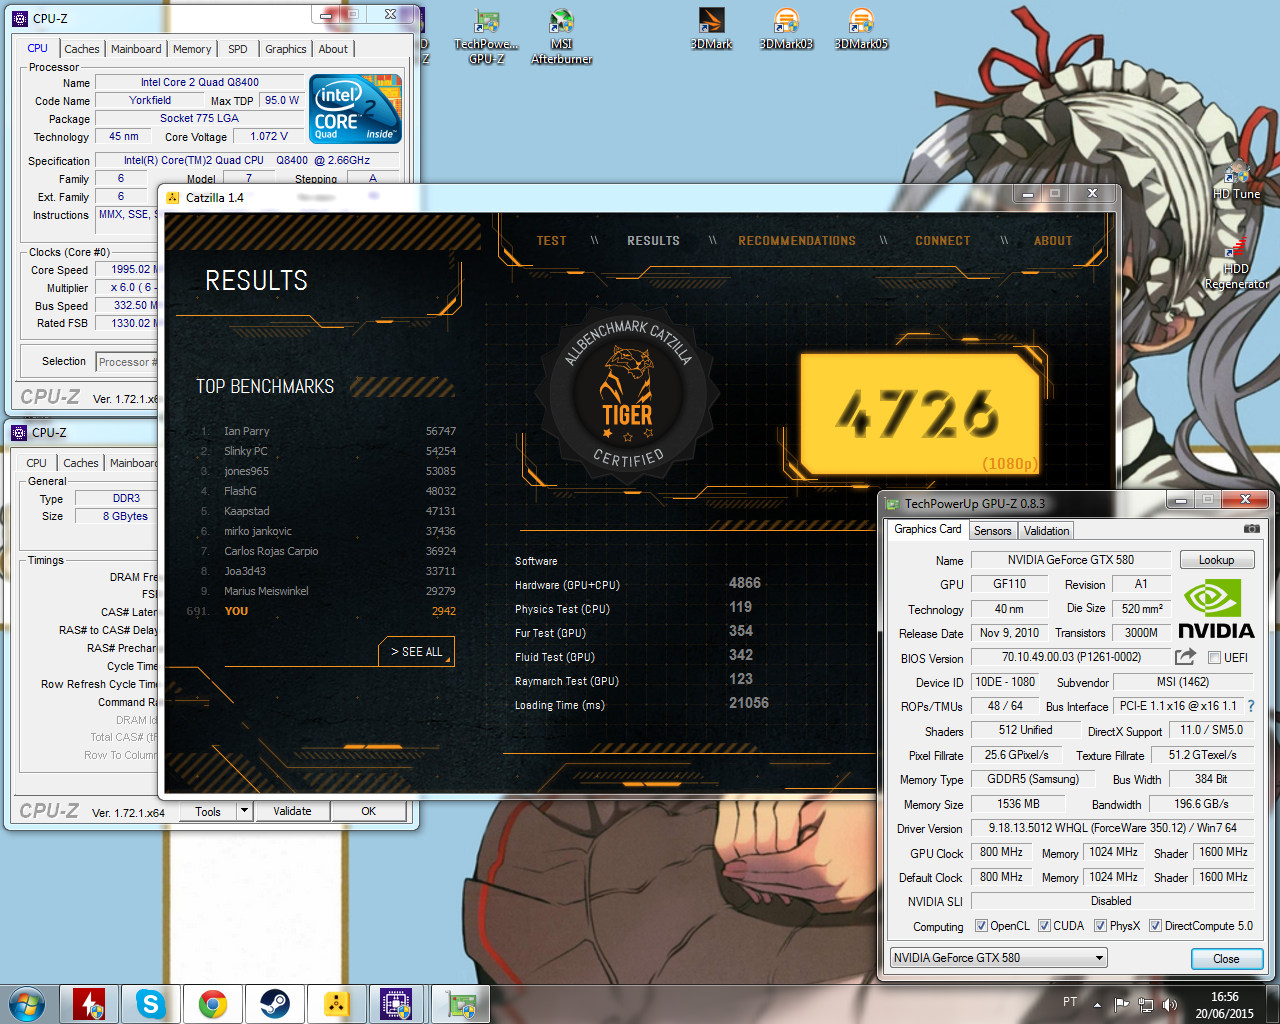
Task: Switch to the Validation tab in GPU-Z
Action: tap(1046, 531)
